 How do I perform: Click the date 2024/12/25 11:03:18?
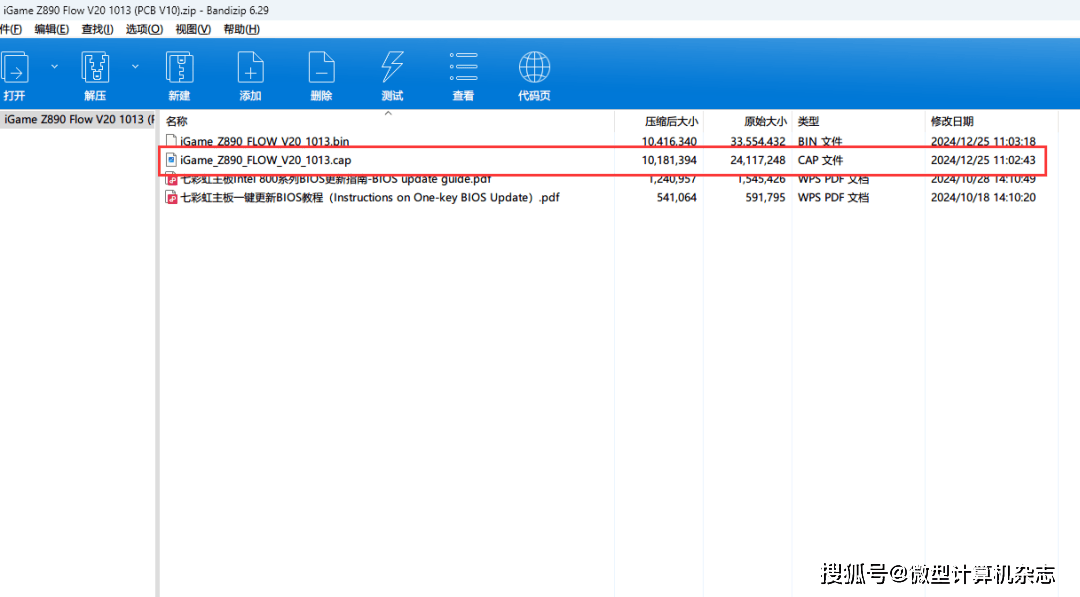point(983,141)
